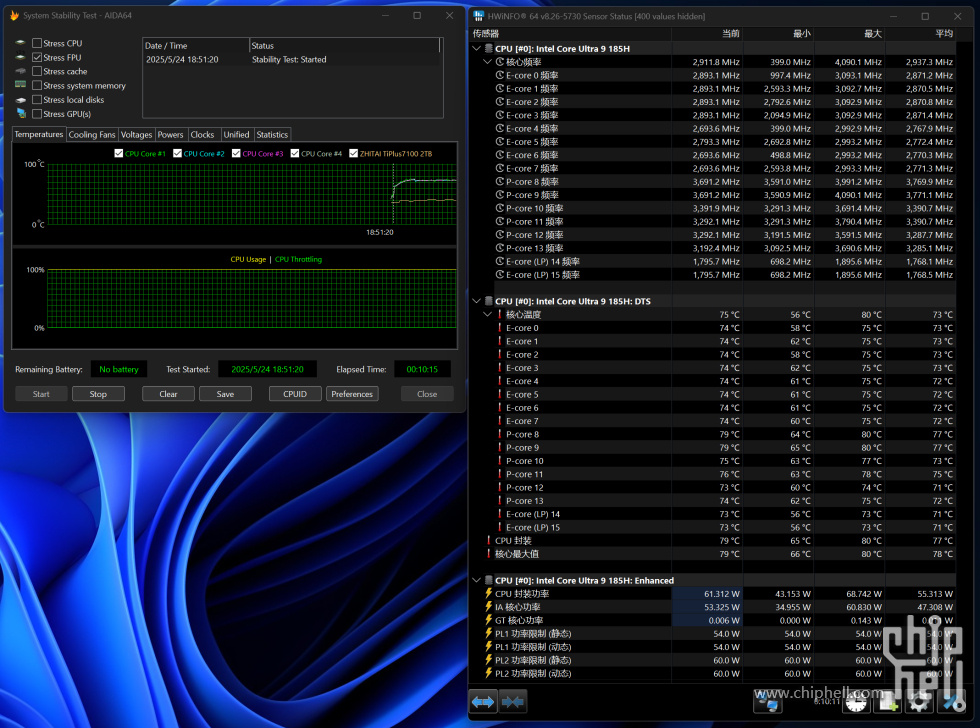Click the GPU icon beside Stress GPU(s)
The image size is (980, 728).
point(21,113)
